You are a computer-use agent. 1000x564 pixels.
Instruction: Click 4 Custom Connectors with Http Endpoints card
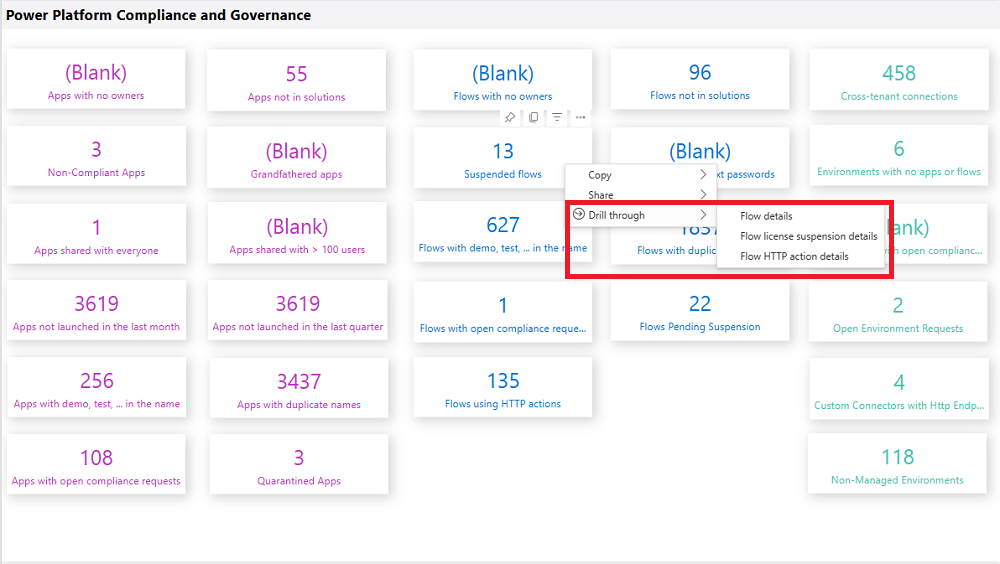(899, 389)
